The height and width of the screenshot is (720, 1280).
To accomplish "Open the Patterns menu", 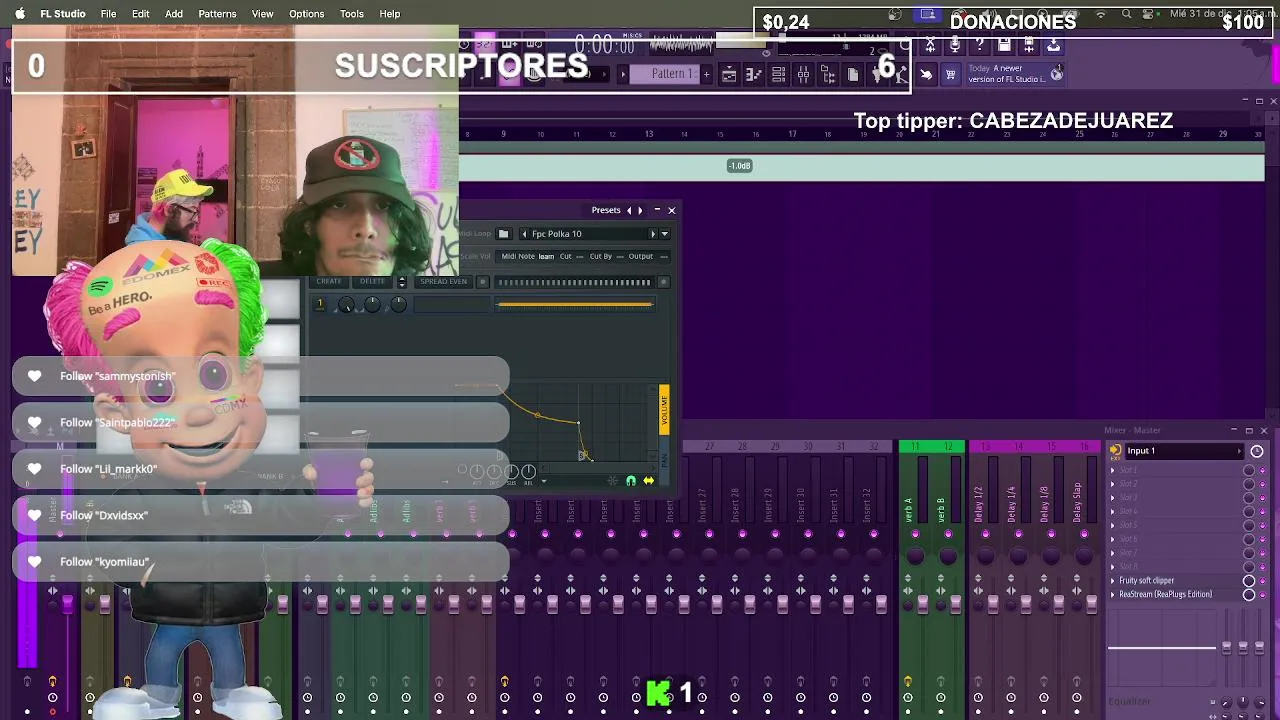I will tap(217, 14).
